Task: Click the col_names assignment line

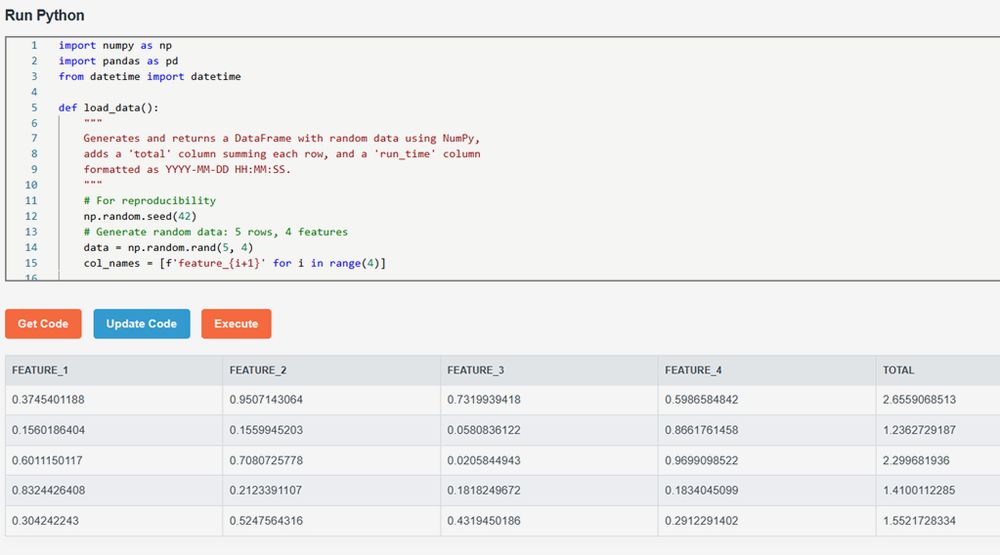Action: [x=235, y=263]
